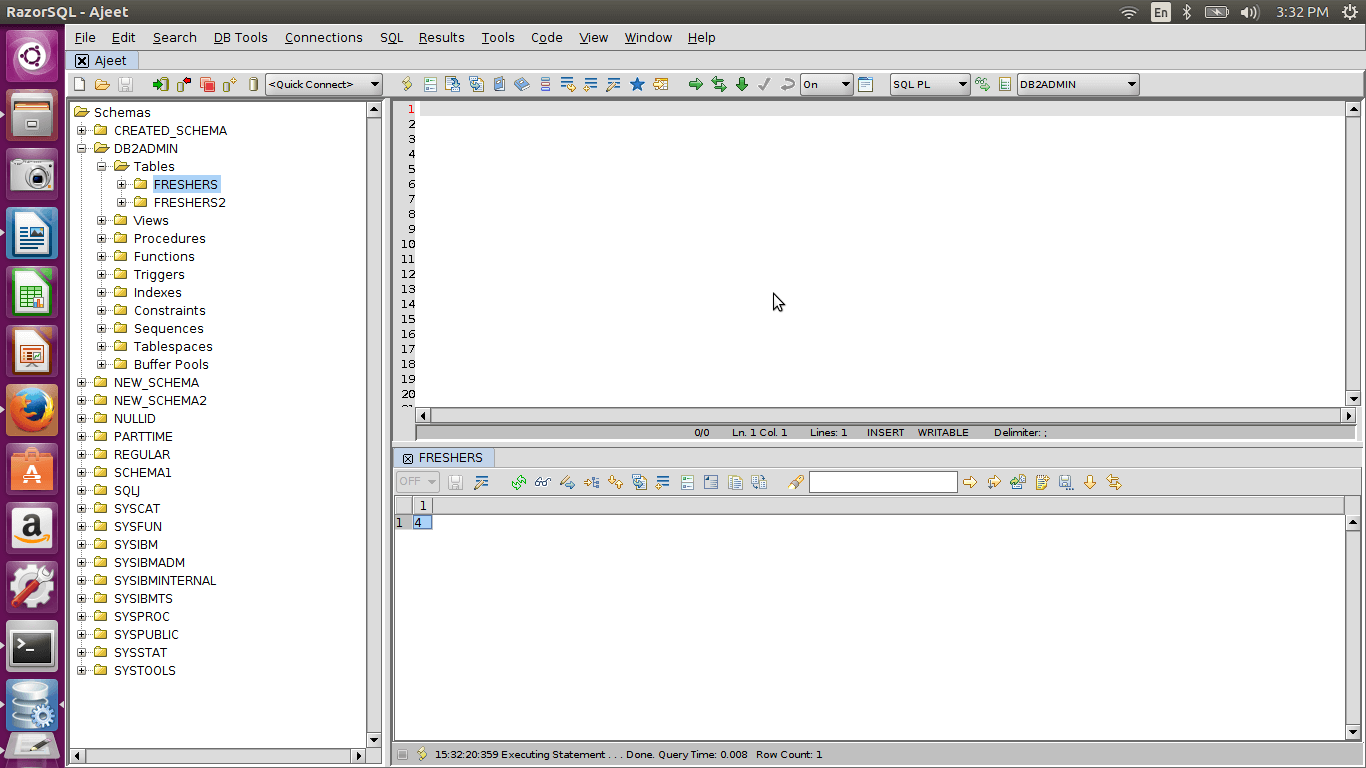Image resolution: width=1366 pixels, height=768 pixels.
Task: Open the Firefox launcher icon
Action: 32,410
